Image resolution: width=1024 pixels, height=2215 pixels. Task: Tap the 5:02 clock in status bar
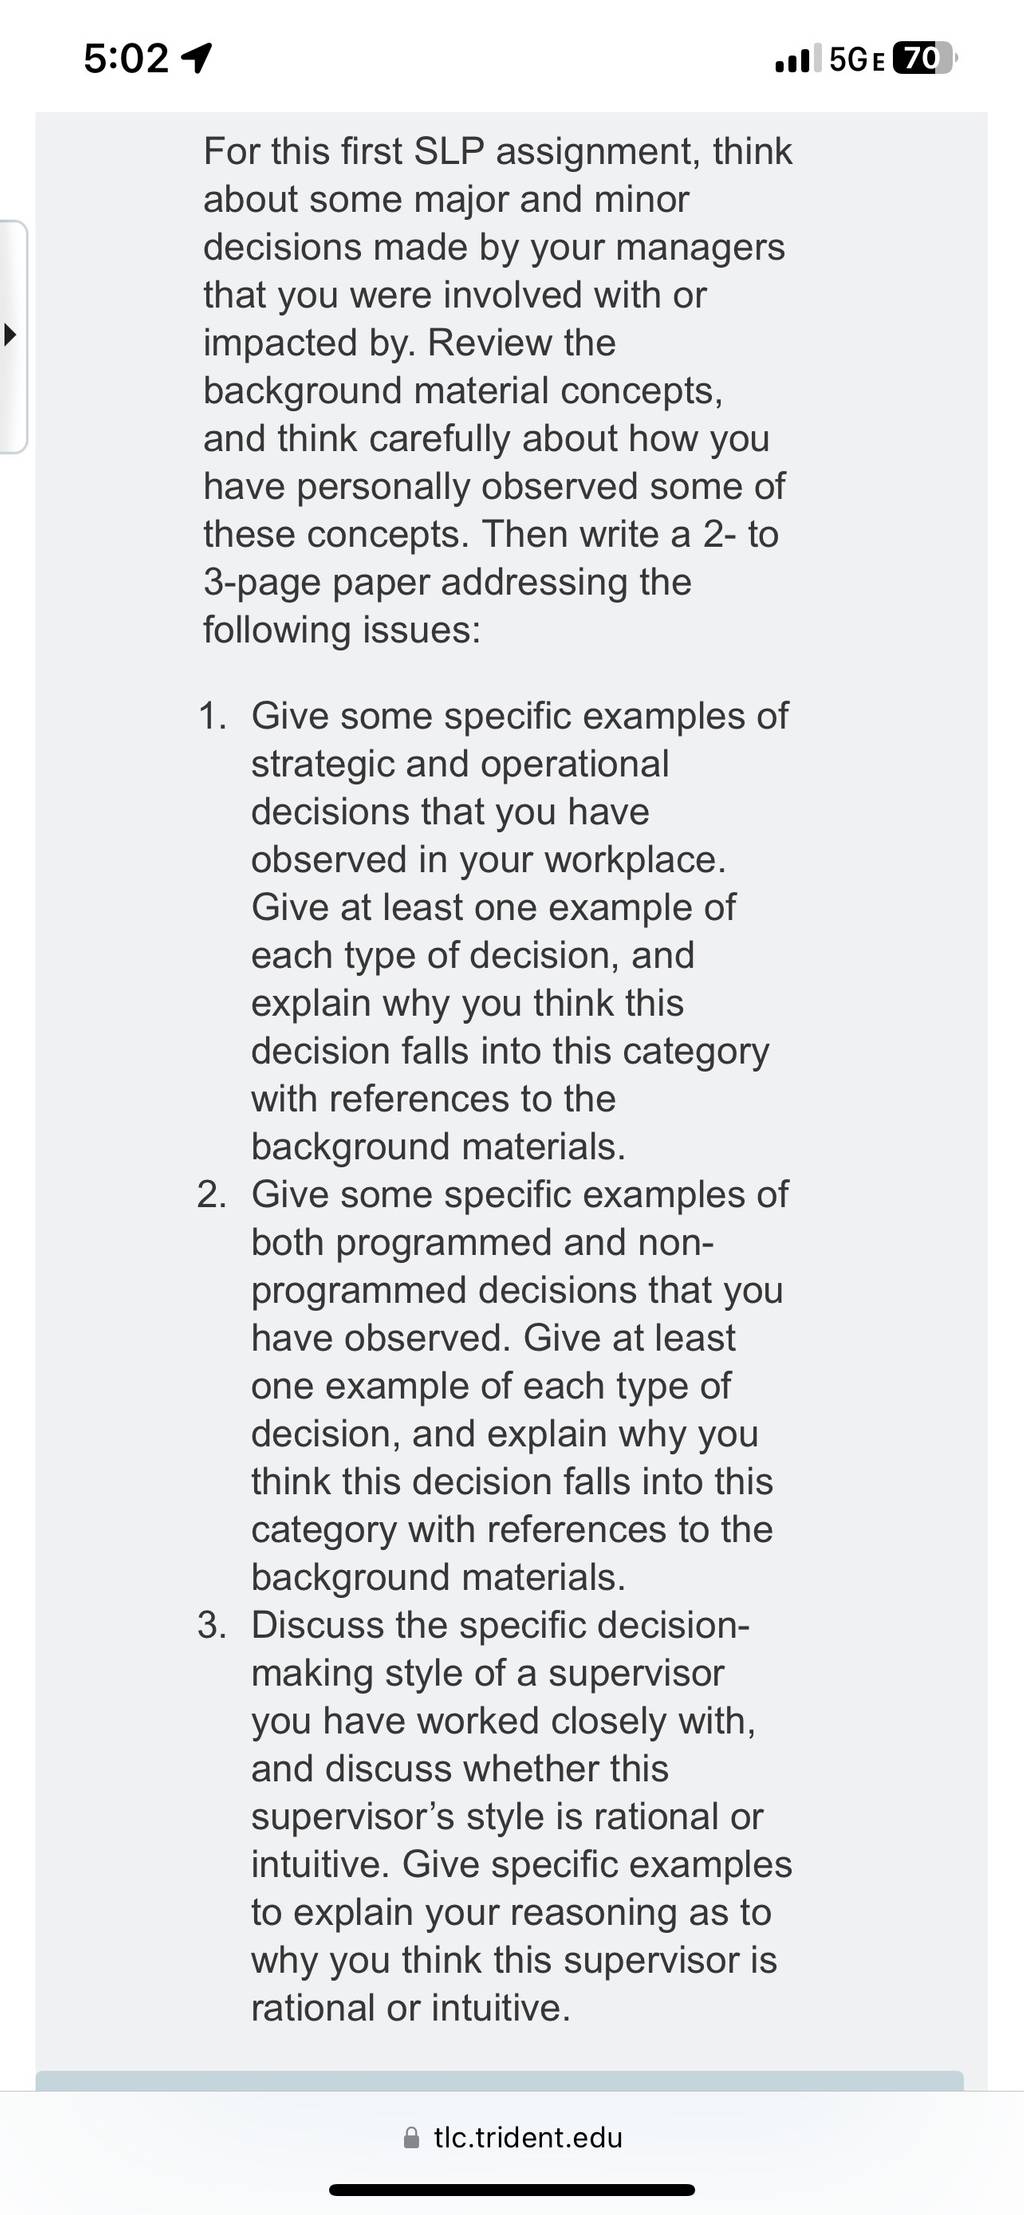coord(126,59)
